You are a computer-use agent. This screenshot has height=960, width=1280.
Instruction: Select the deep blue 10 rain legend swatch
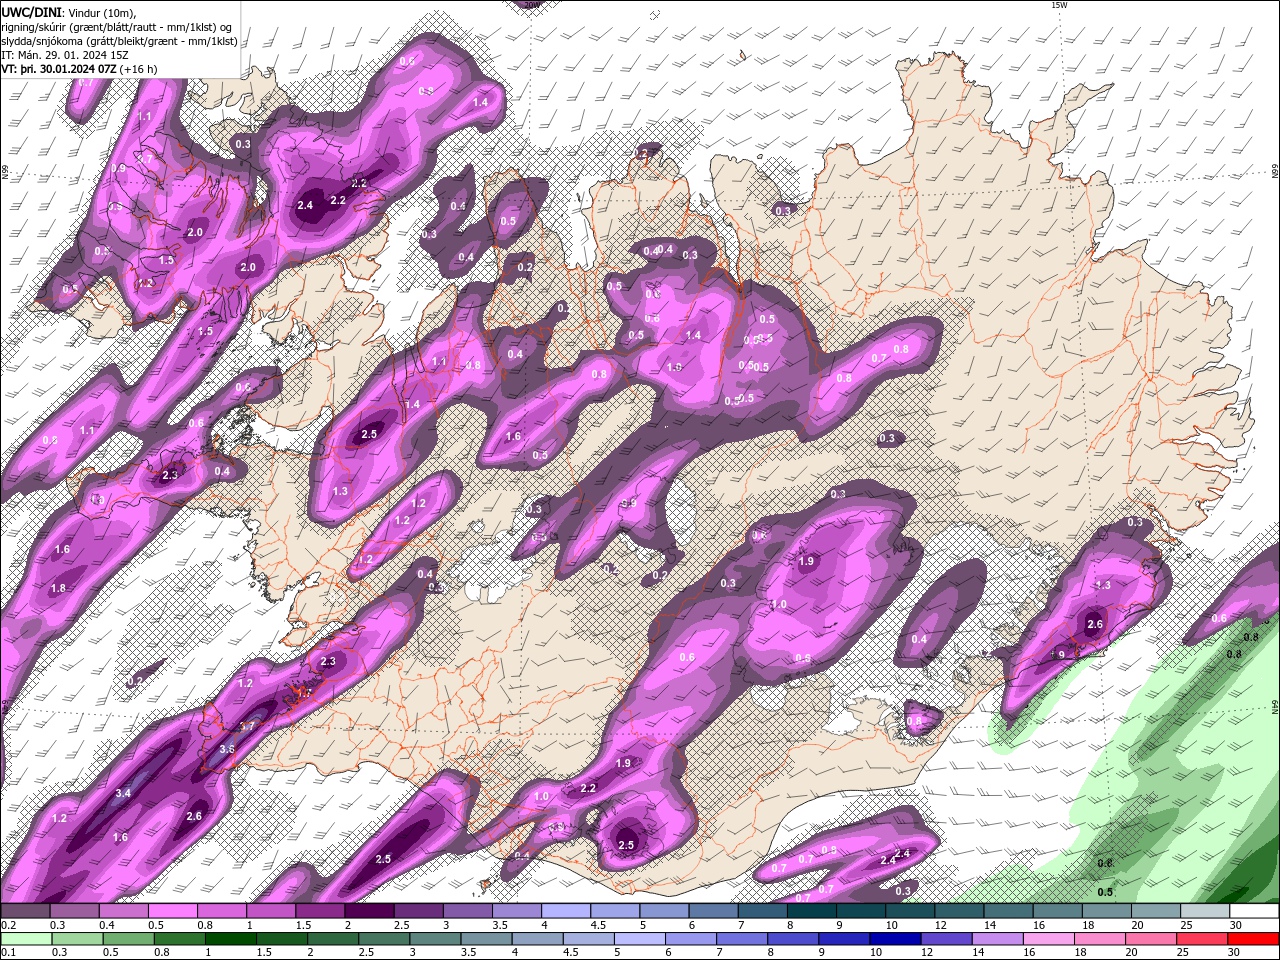[x=893, y=939]
